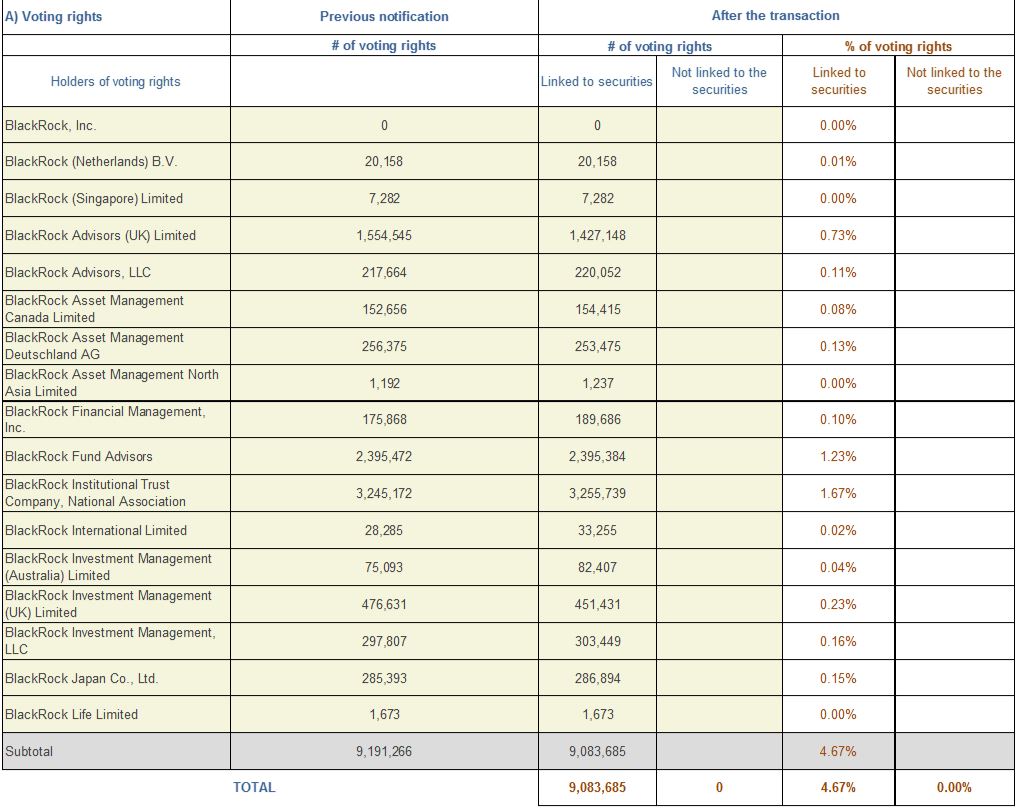Select the 0.73% percentage cell

(838, 236)
